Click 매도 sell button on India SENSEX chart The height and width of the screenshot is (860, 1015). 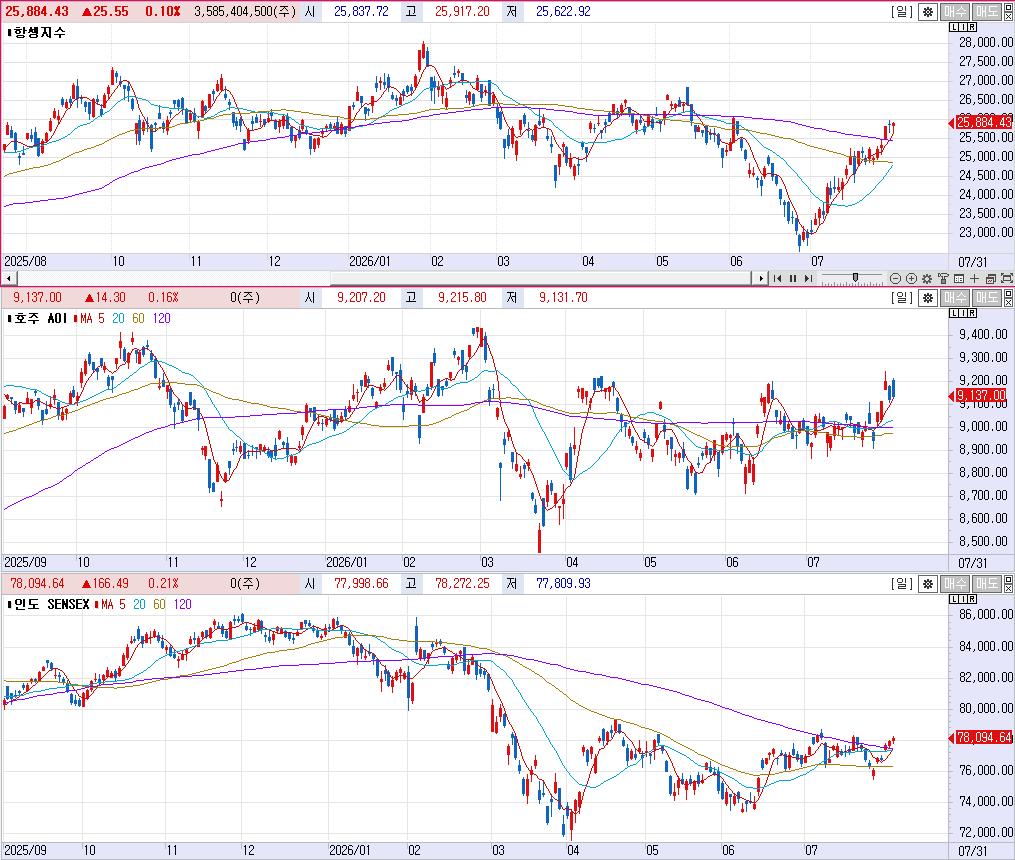(987, 584)
